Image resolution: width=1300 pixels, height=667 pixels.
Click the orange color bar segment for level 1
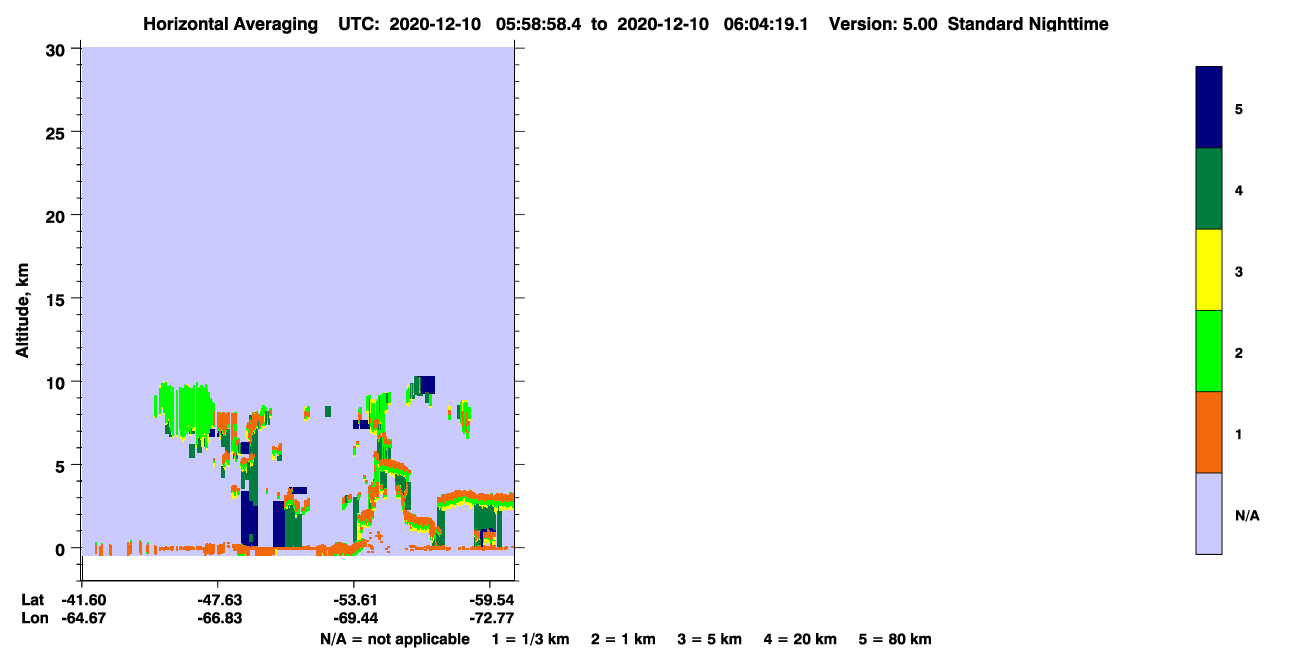1209,432
